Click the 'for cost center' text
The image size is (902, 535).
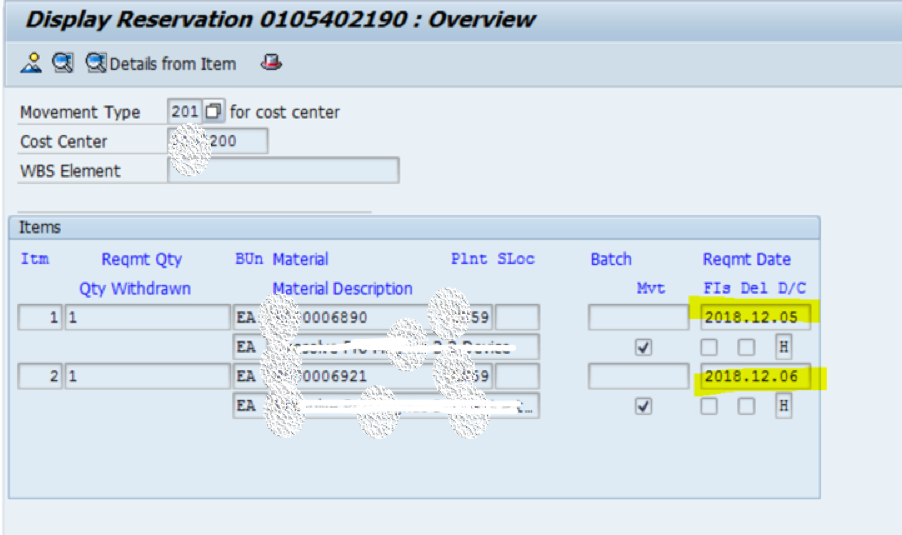[x=285, y=112]
